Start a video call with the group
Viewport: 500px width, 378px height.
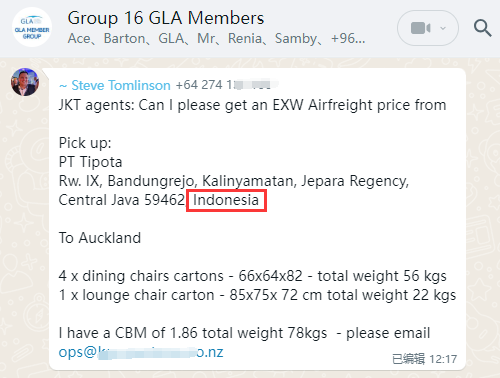421,28
